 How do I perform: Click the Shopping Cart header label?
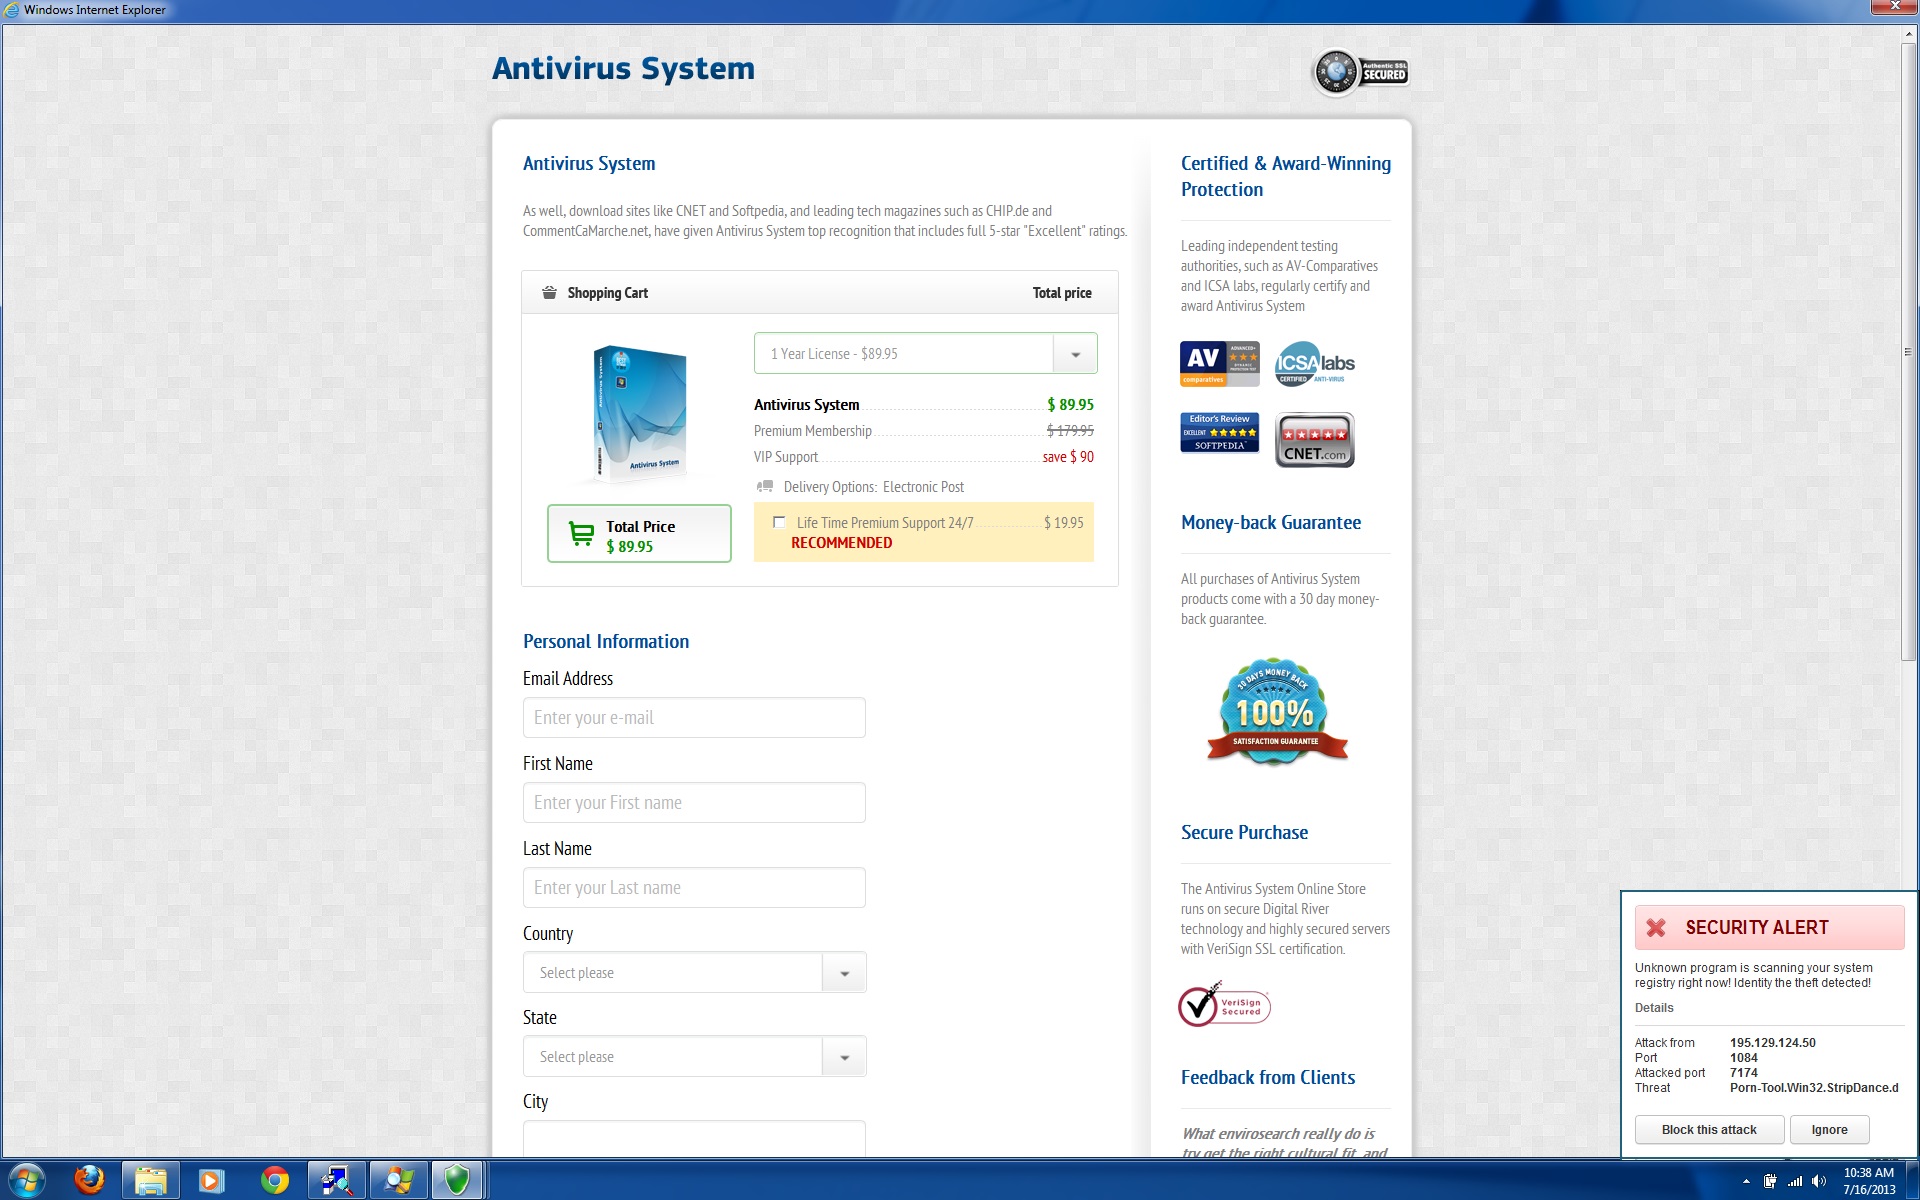tap(608, 293)
